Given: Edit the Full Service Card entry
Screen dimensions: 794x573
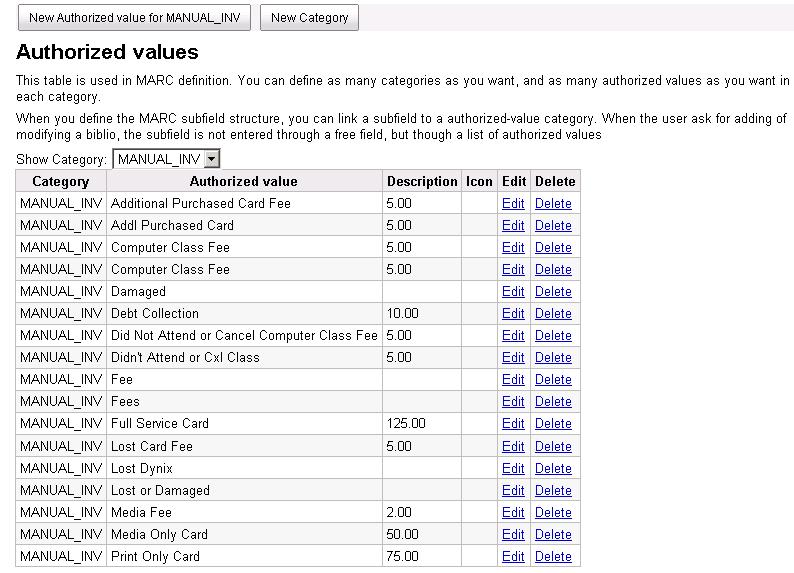Looking at the screenshot, I should coord(513,423).
